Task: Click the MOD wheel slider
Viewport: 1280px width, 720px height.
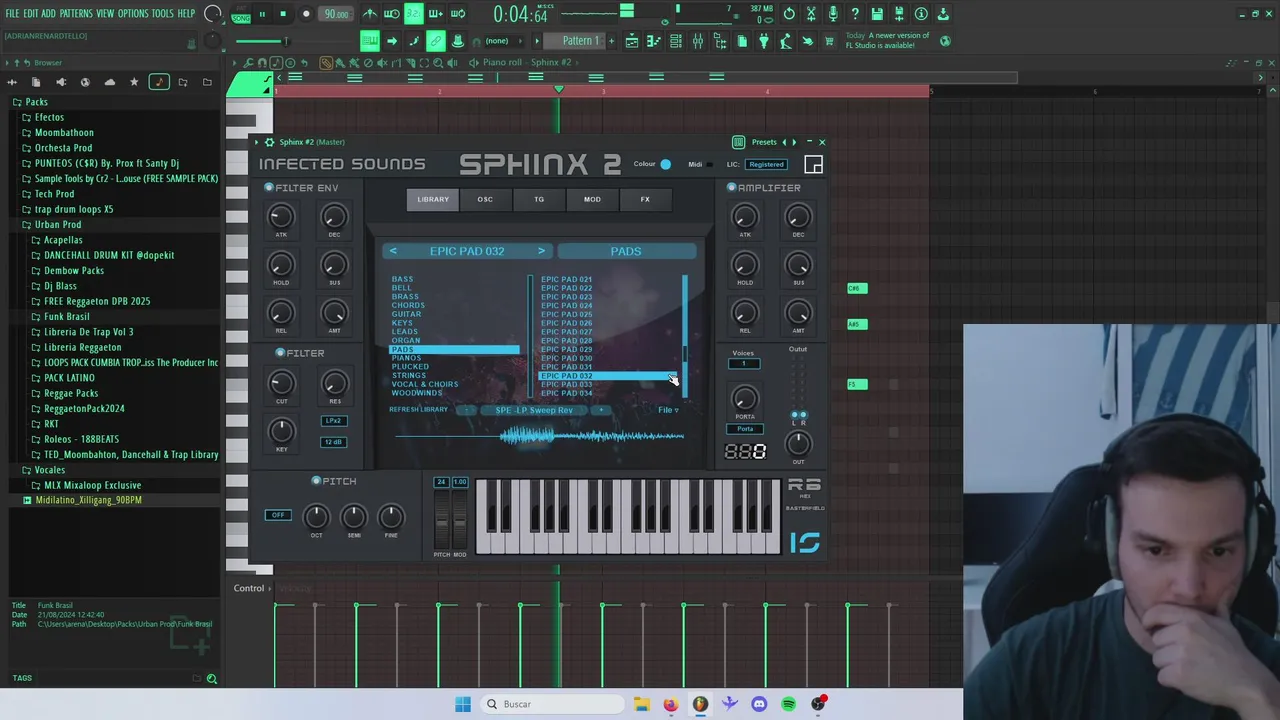Action: tap(460, 522)
